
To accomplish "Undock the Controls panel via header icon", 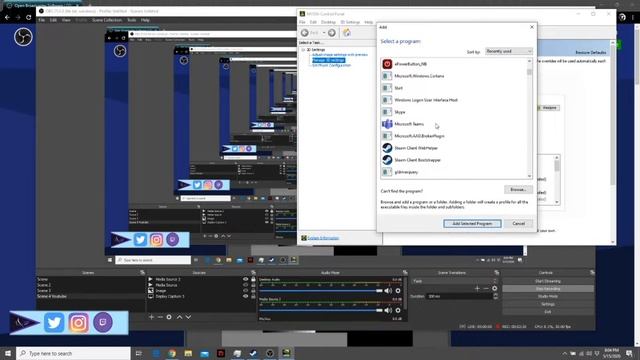I will (592, 272).
